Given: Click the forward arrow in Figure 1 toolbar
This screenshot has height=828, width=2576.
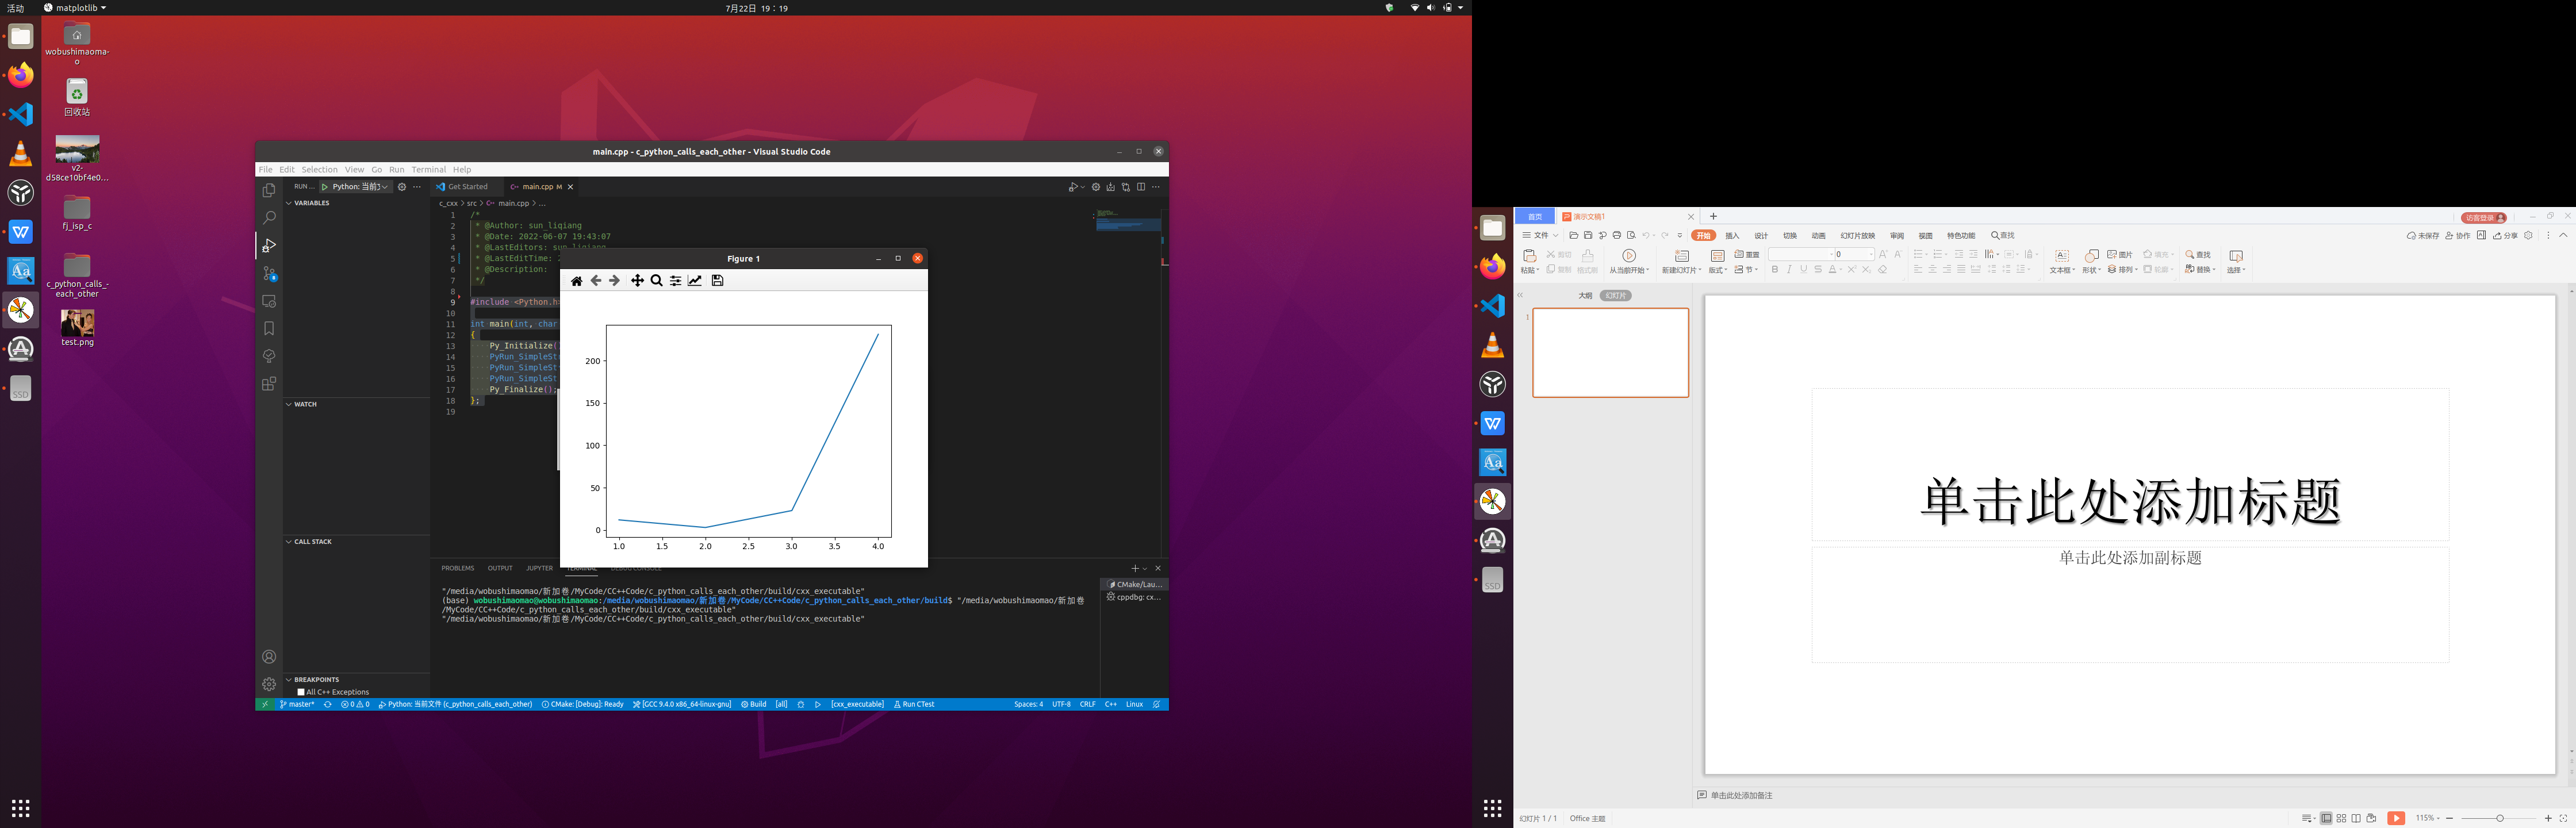Looking at the screenshot, I should point(614,281).
